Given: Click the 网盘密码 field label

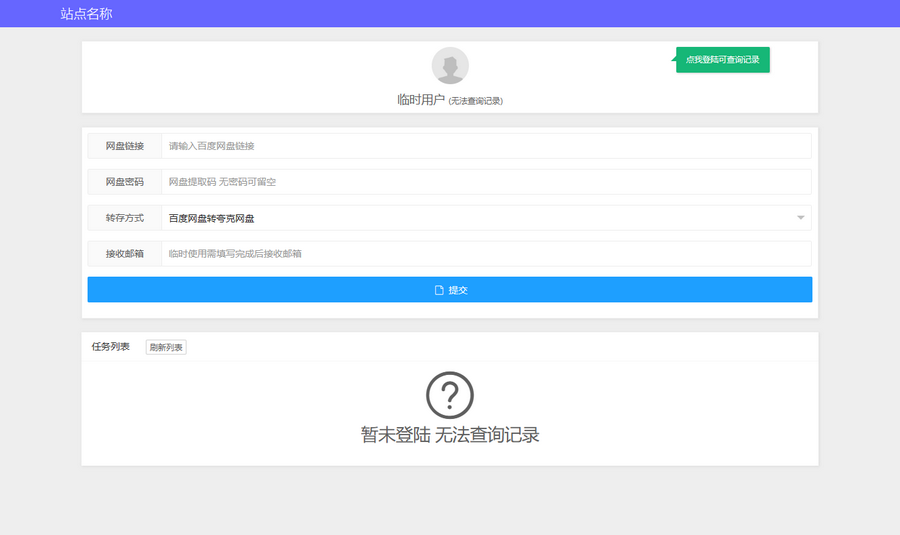Looking at the screenshot, I should [x=125, y=182].
